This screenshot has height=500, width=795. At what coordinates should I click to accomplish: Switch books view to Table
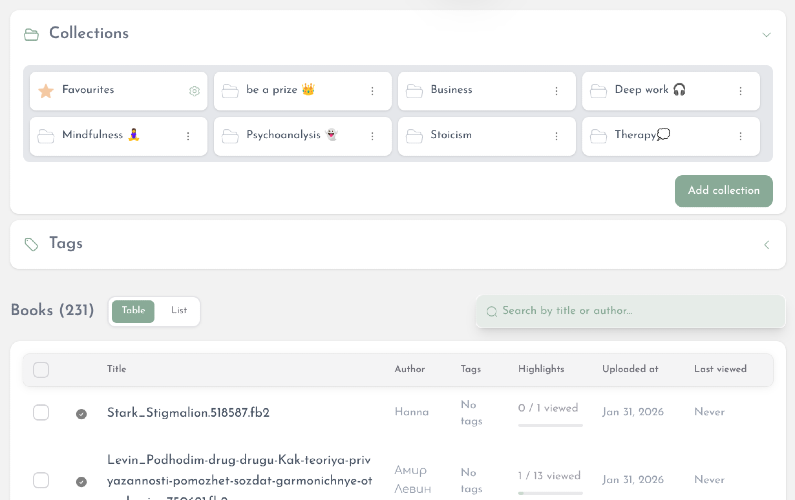[x=133, y=311]
